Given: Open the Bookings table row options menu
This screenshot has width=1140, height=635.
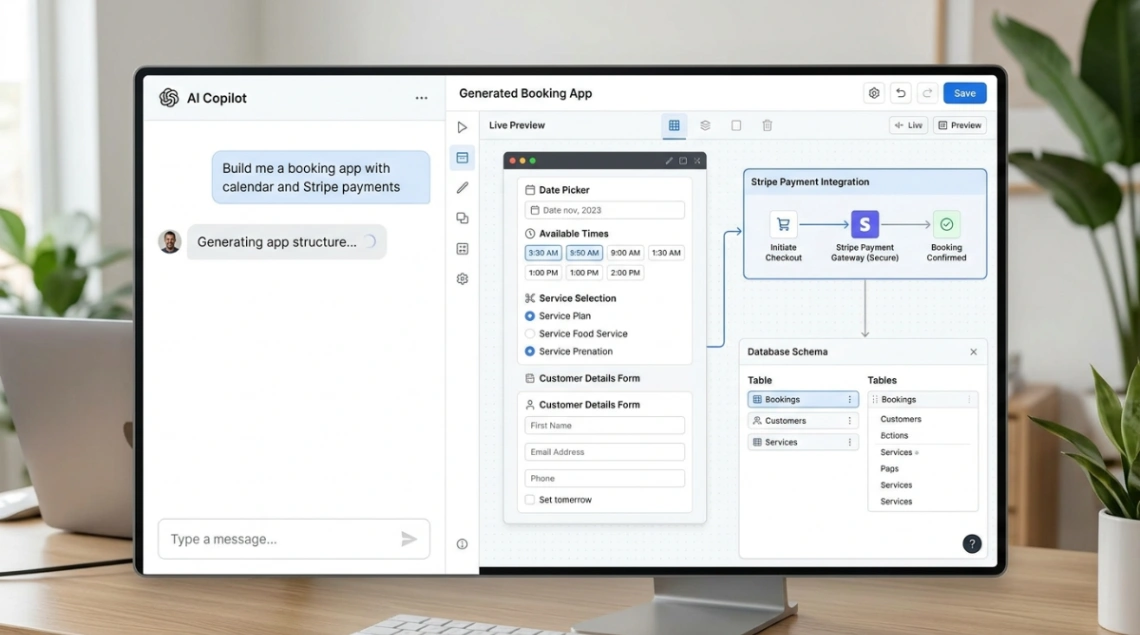Looking at the screenshot, I should [x=849, y=399].
